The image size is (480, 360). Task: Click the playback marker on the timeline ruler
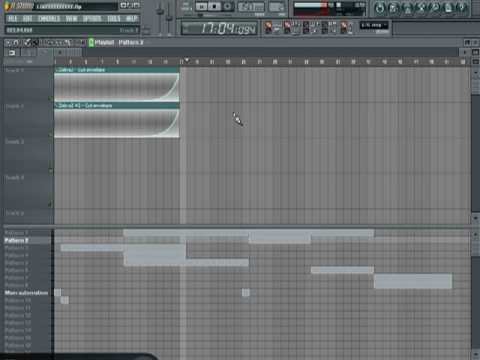coord(187,60)
